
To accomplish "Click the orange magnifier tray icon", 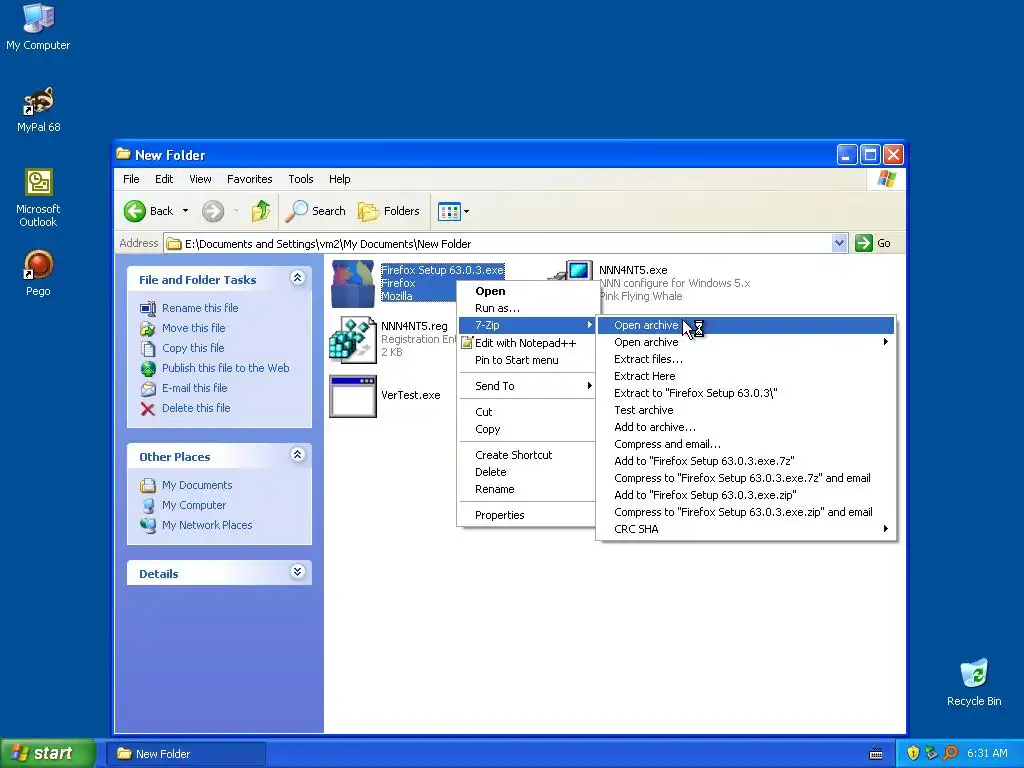I will tap(950, 753).
